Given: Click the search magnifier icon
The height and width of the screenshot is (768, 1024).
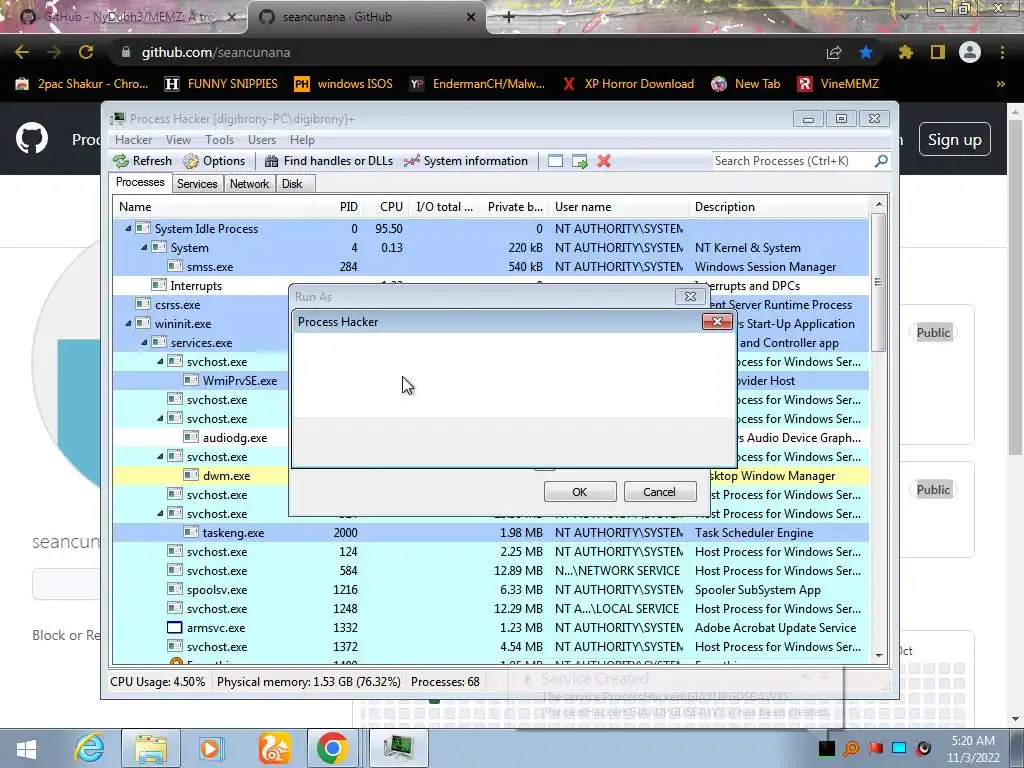Looking at the screenshot, I should point(881,161).
